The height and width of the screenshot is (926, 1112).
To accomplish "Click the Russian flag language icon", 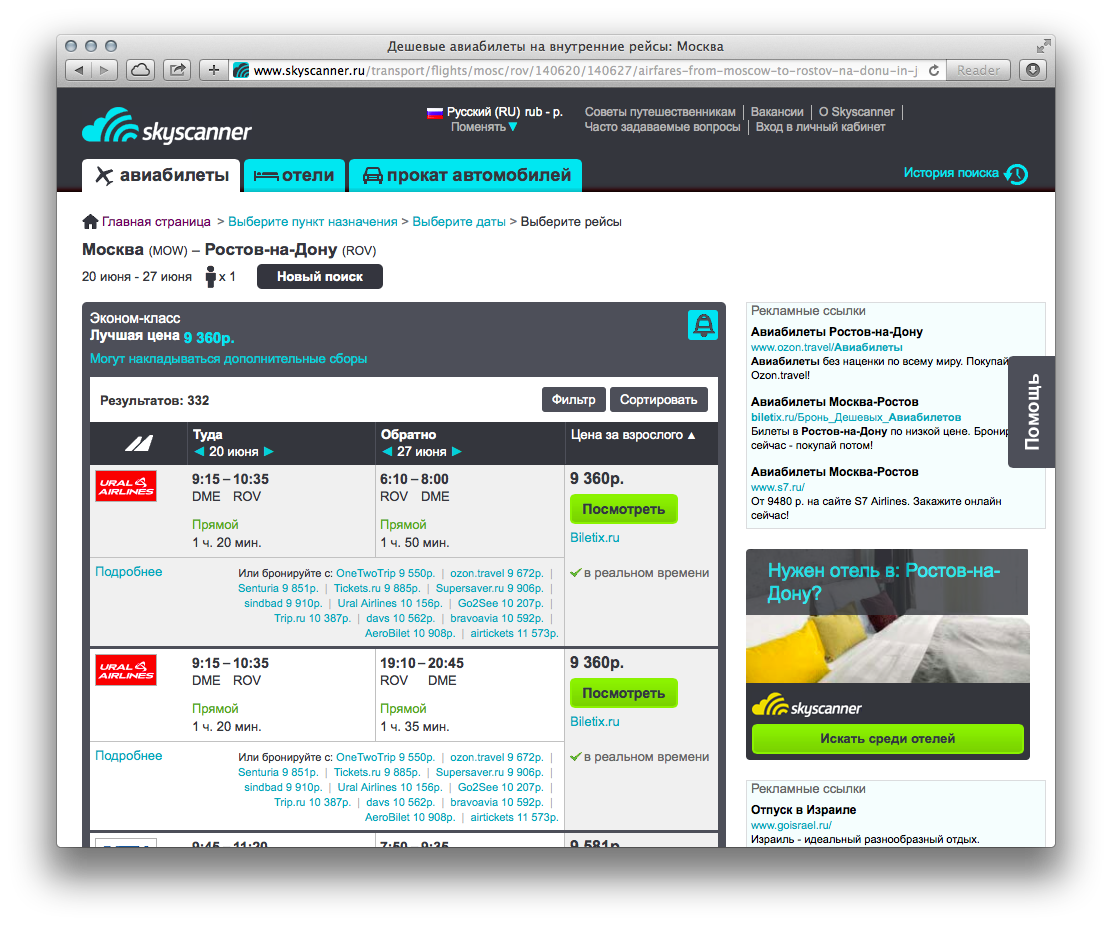I will click(x=435, y=113).
